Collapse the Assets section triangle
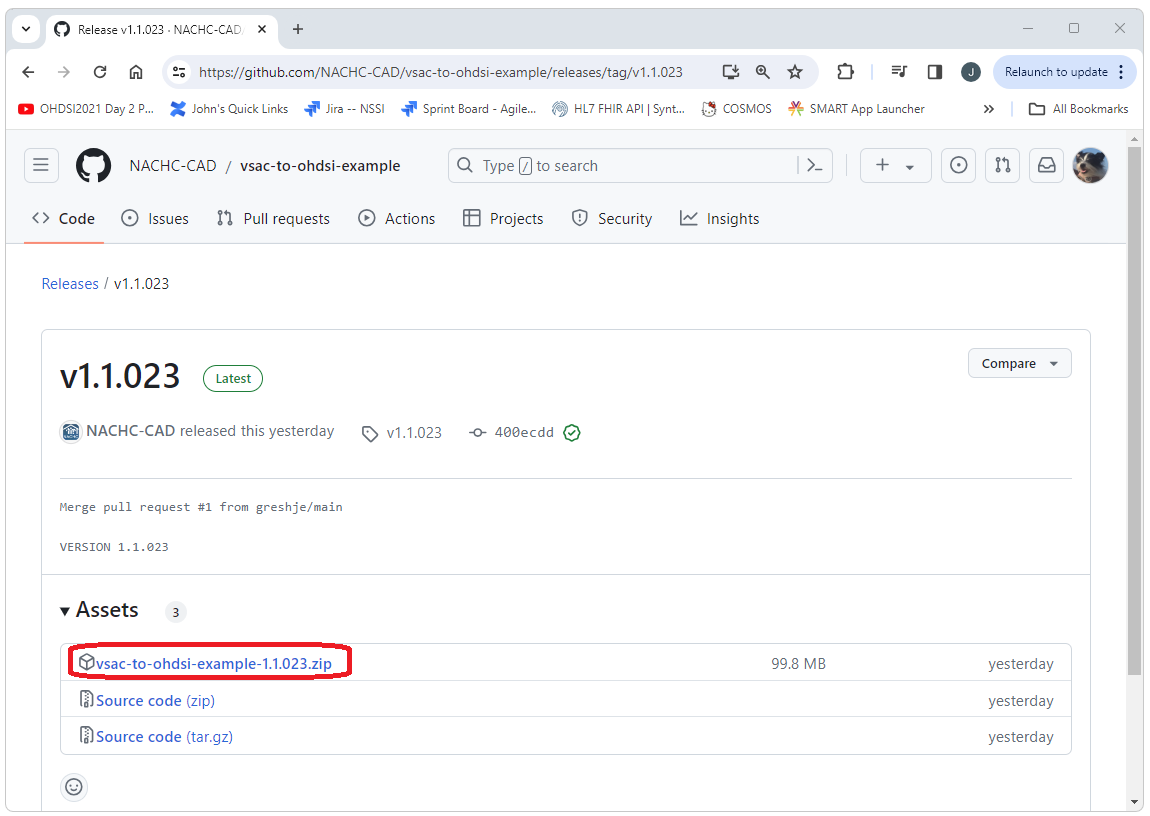1150x816 pixels. [65, 611]
